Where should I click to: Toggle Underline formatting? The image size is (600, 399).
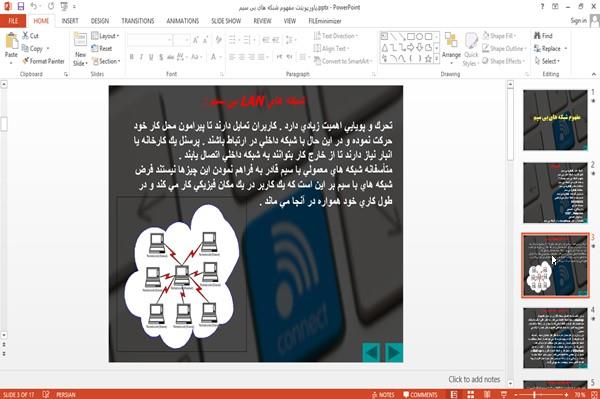coord(151,57)
